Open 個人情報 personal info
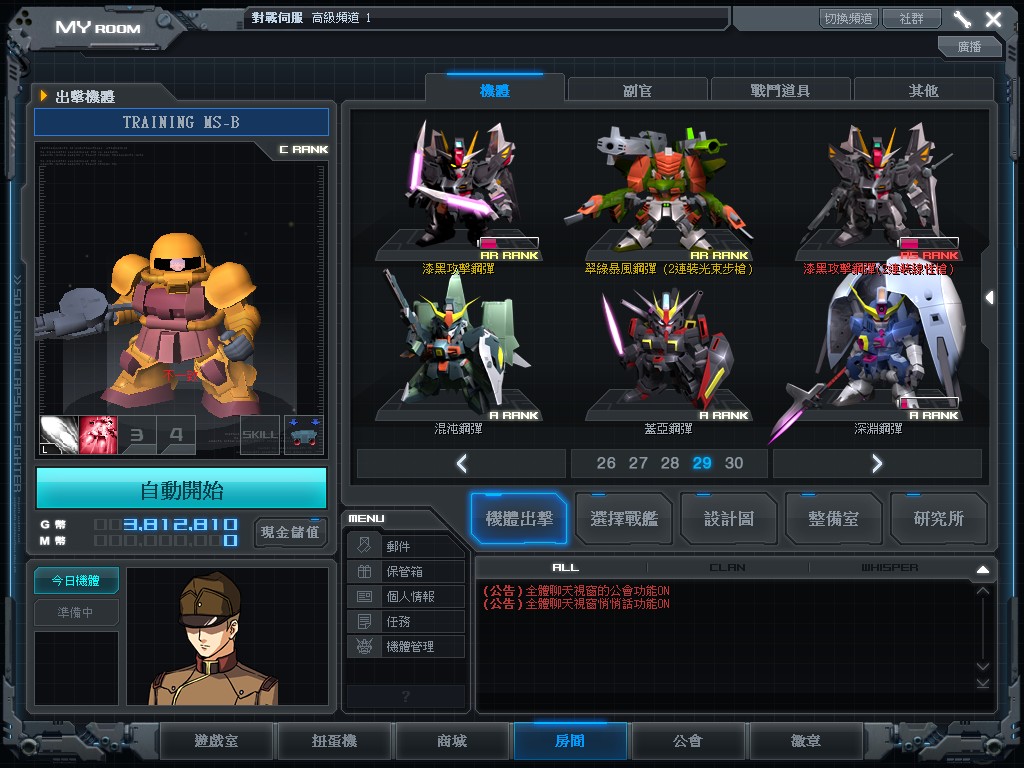The image size is (1024, 768). (x=406, y=596)
